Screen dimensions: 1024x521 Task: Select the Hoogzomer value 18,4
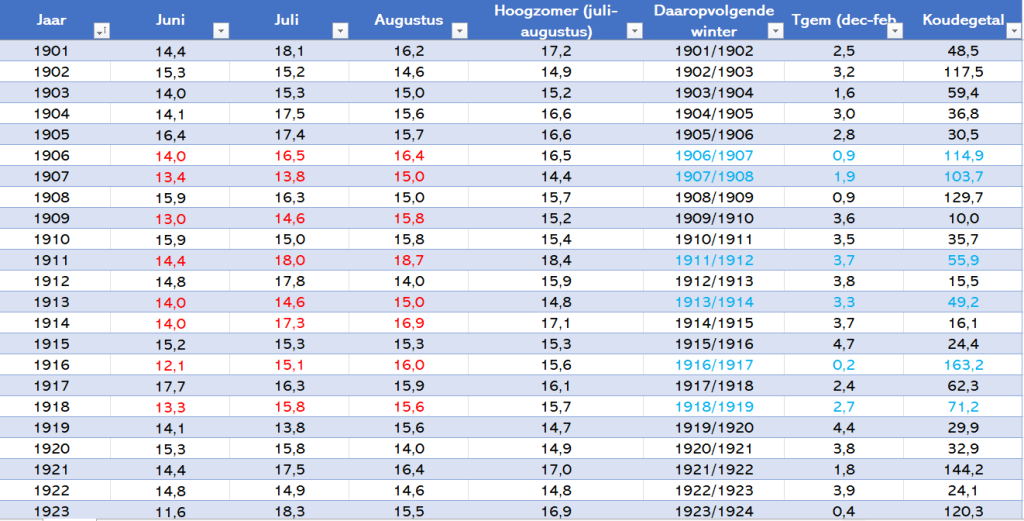(556, 260)
